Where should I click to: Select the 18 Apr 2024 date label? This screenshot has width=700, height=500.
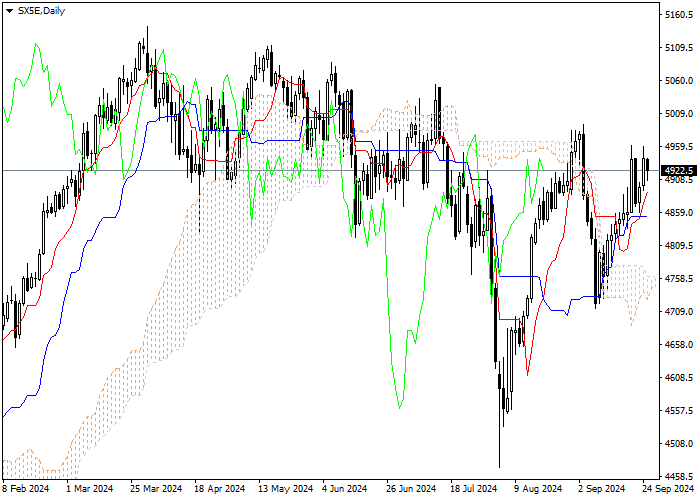tap(220, 489)
